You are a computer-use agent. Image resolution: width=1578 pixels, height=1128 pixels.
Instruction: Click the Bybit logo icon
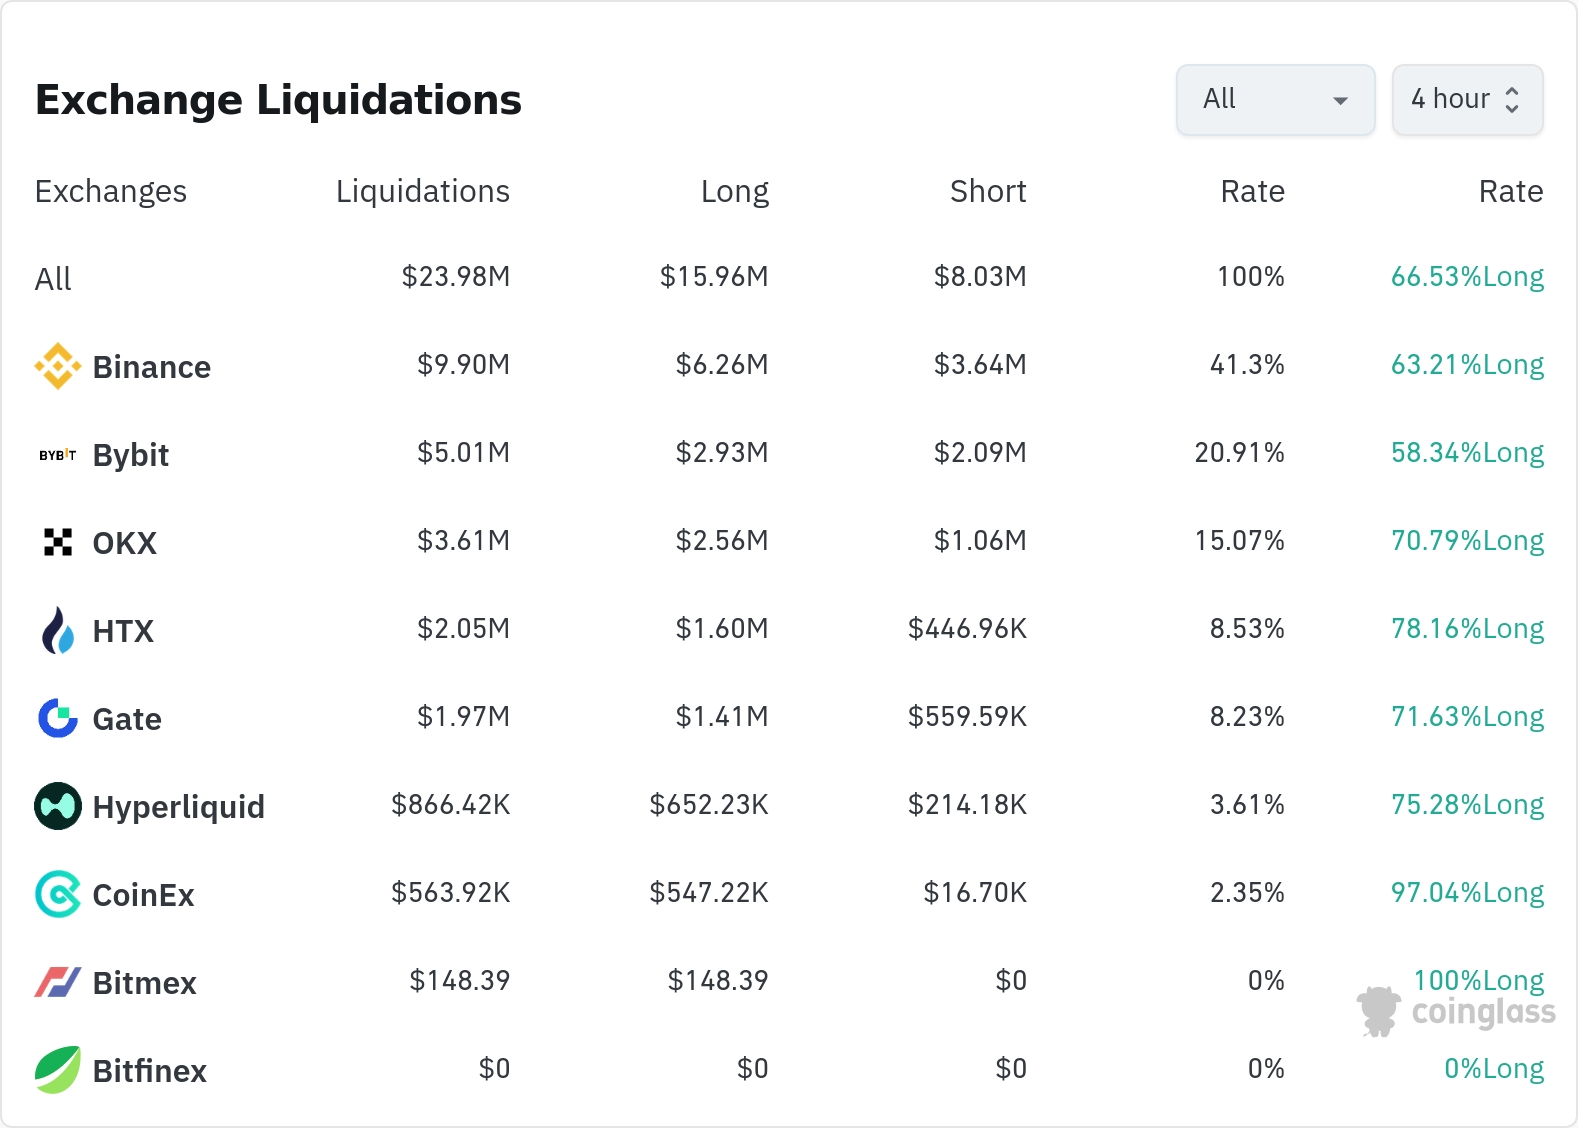tap(58, 455)
